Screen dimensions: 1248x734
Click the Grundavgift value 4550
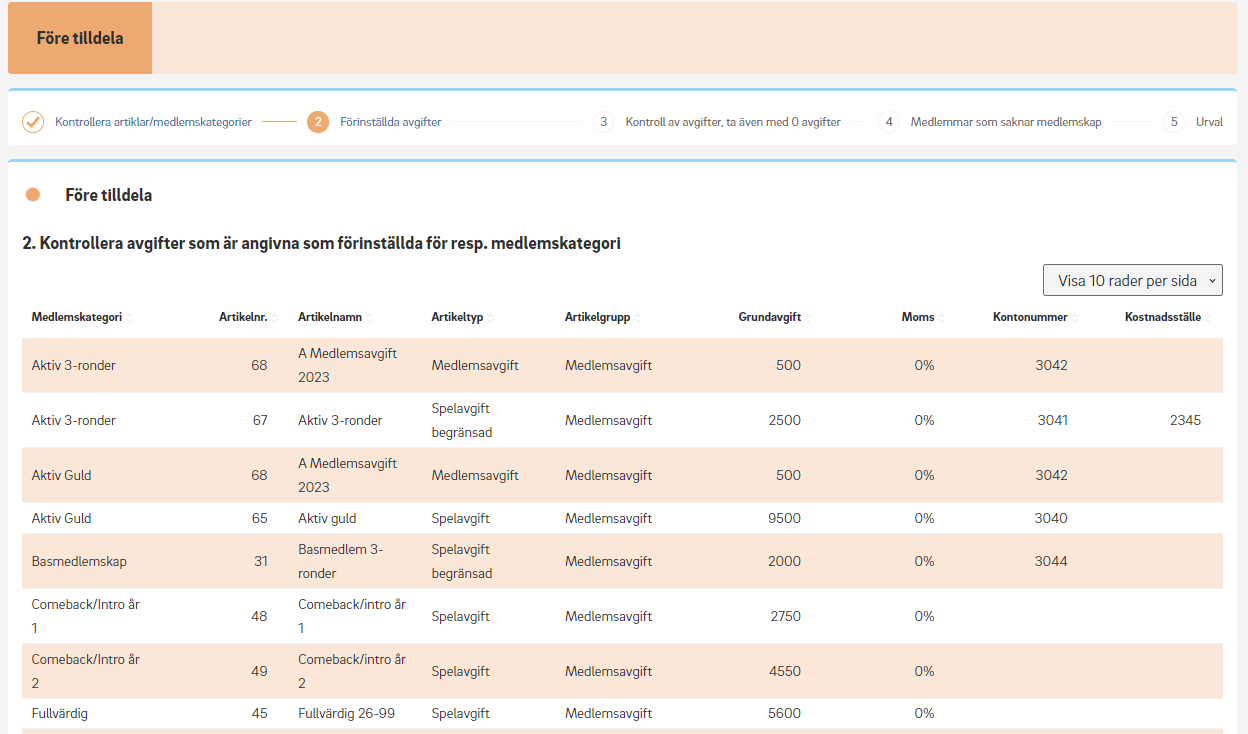(785, 671)
